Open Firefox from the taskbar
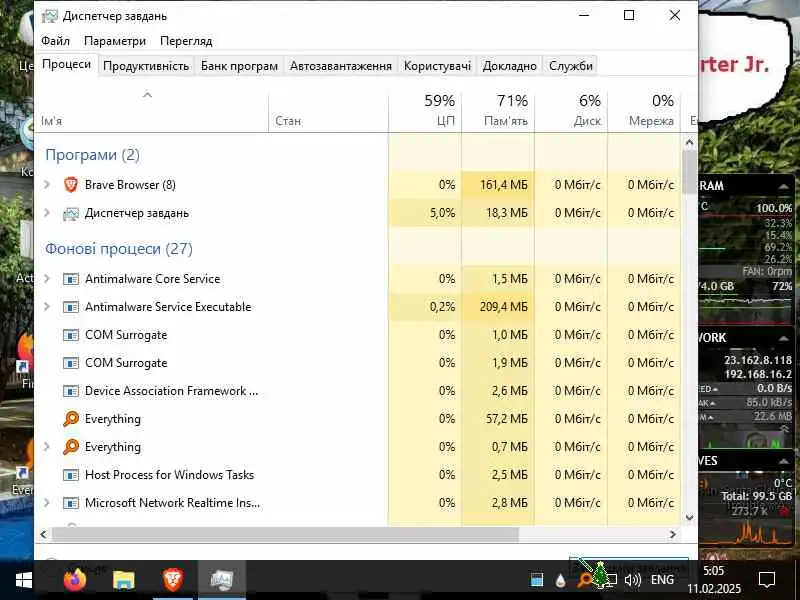800x600 pixels. click(x=75, y=580)
